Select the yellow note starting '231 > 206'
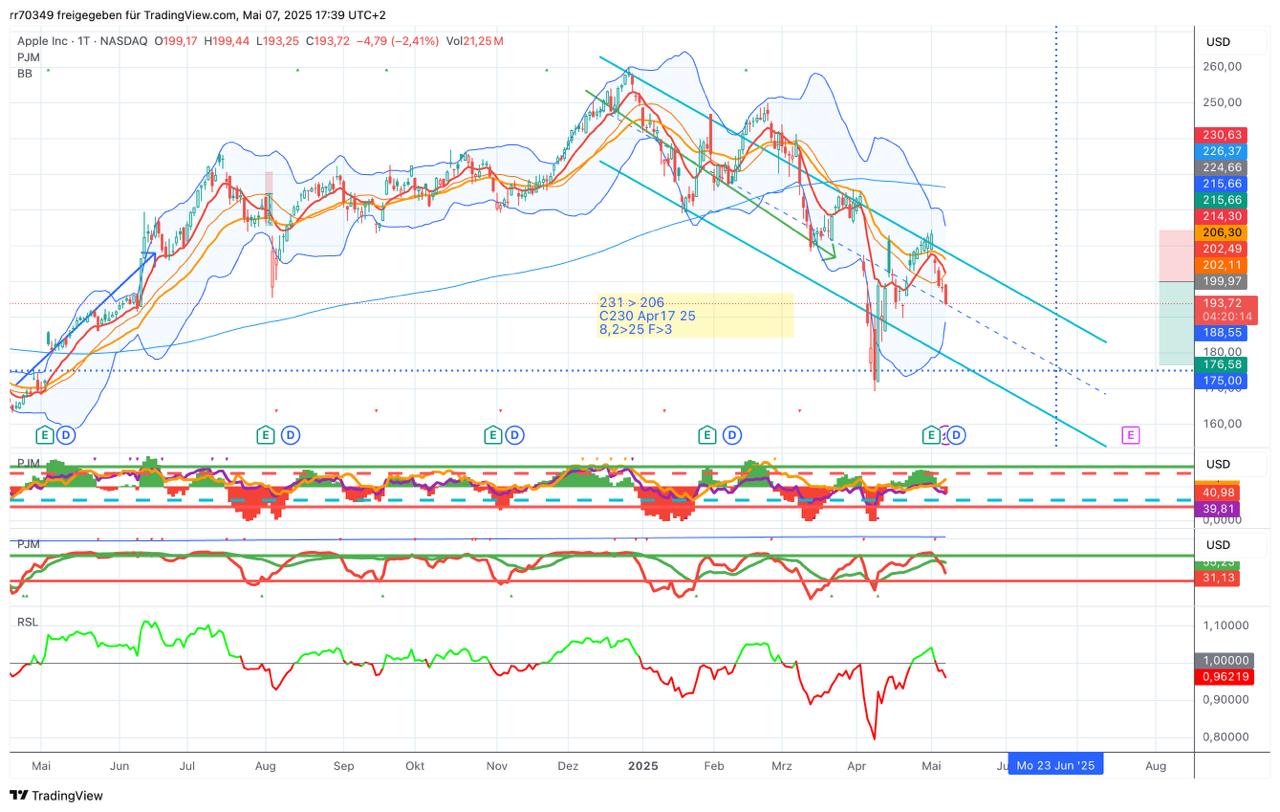1280x812 pixels. (694, 316)
